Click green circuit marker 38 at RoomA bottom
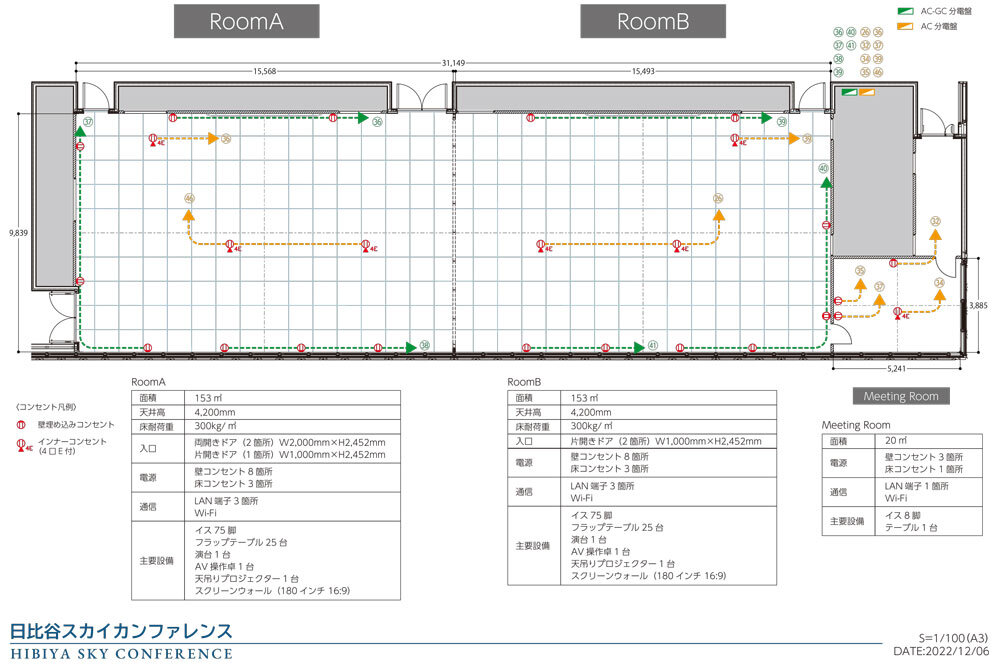 click(x=425, y=345)
